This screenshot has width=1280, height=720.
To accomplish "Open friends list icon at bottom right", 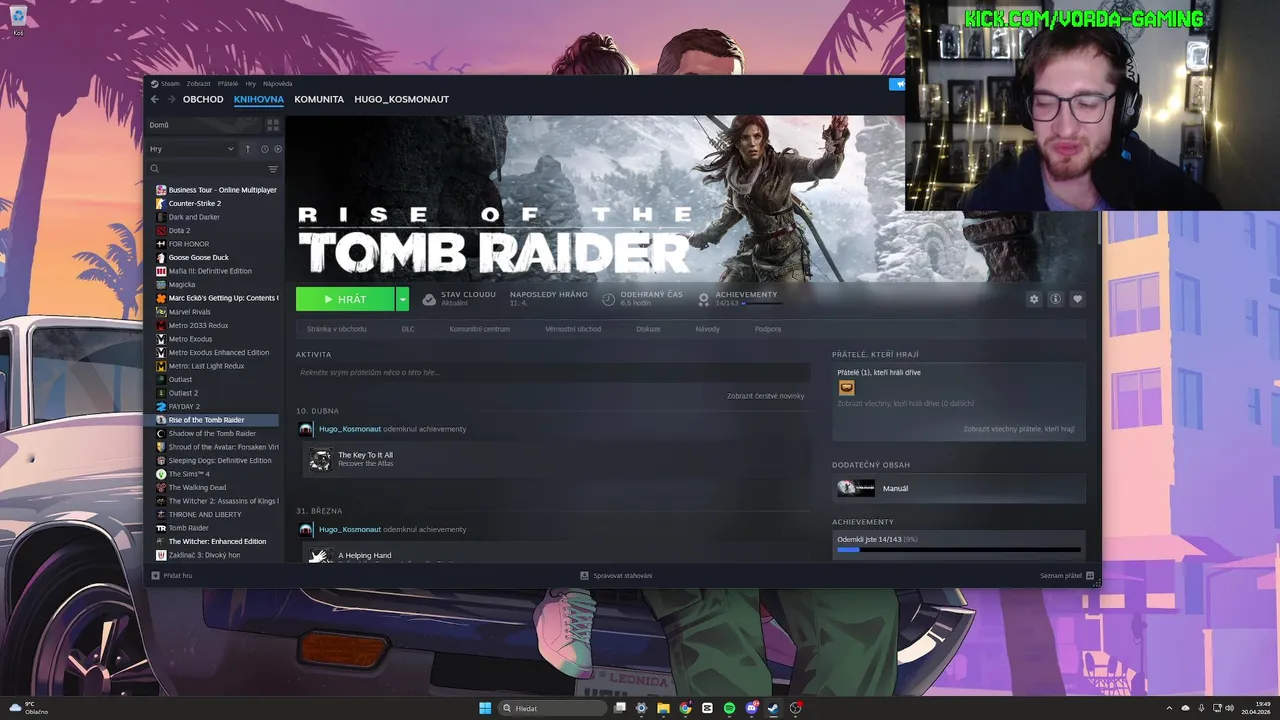I will click(x=1090, y=576).
